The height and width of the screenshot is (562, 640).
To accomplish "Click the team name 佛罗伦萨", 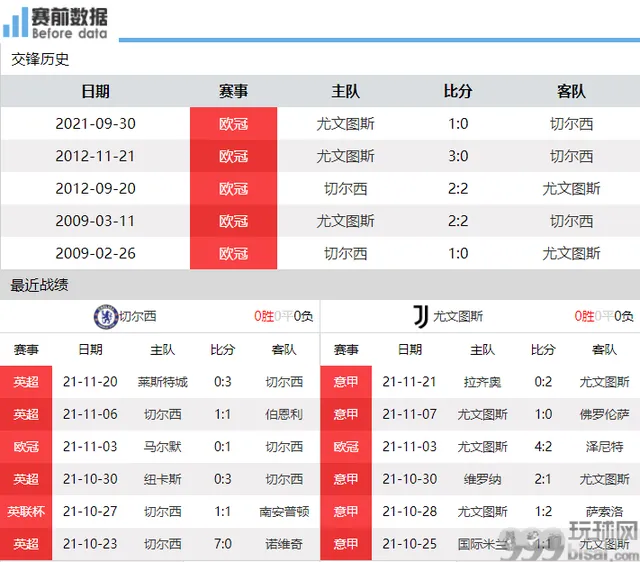I will pyautogui.click(x=604, y=414).
